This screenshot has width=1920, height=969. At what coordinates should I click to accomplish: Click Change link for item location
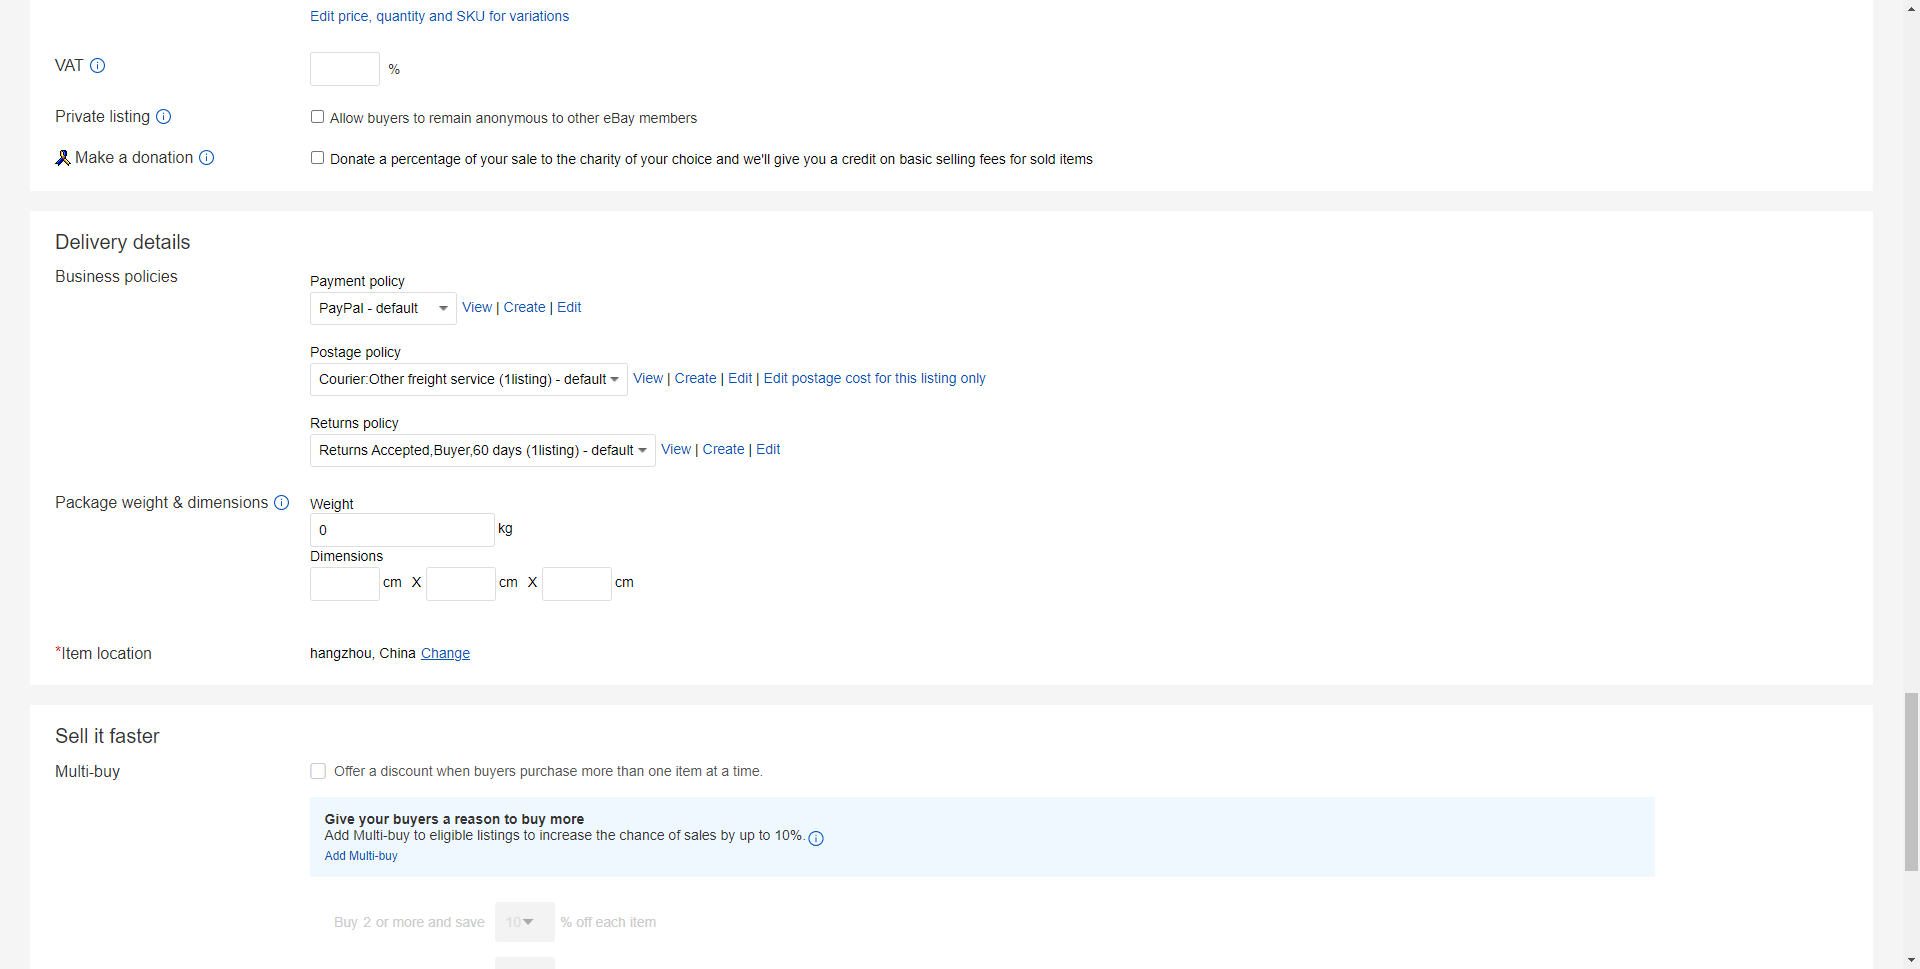(445, 653)
